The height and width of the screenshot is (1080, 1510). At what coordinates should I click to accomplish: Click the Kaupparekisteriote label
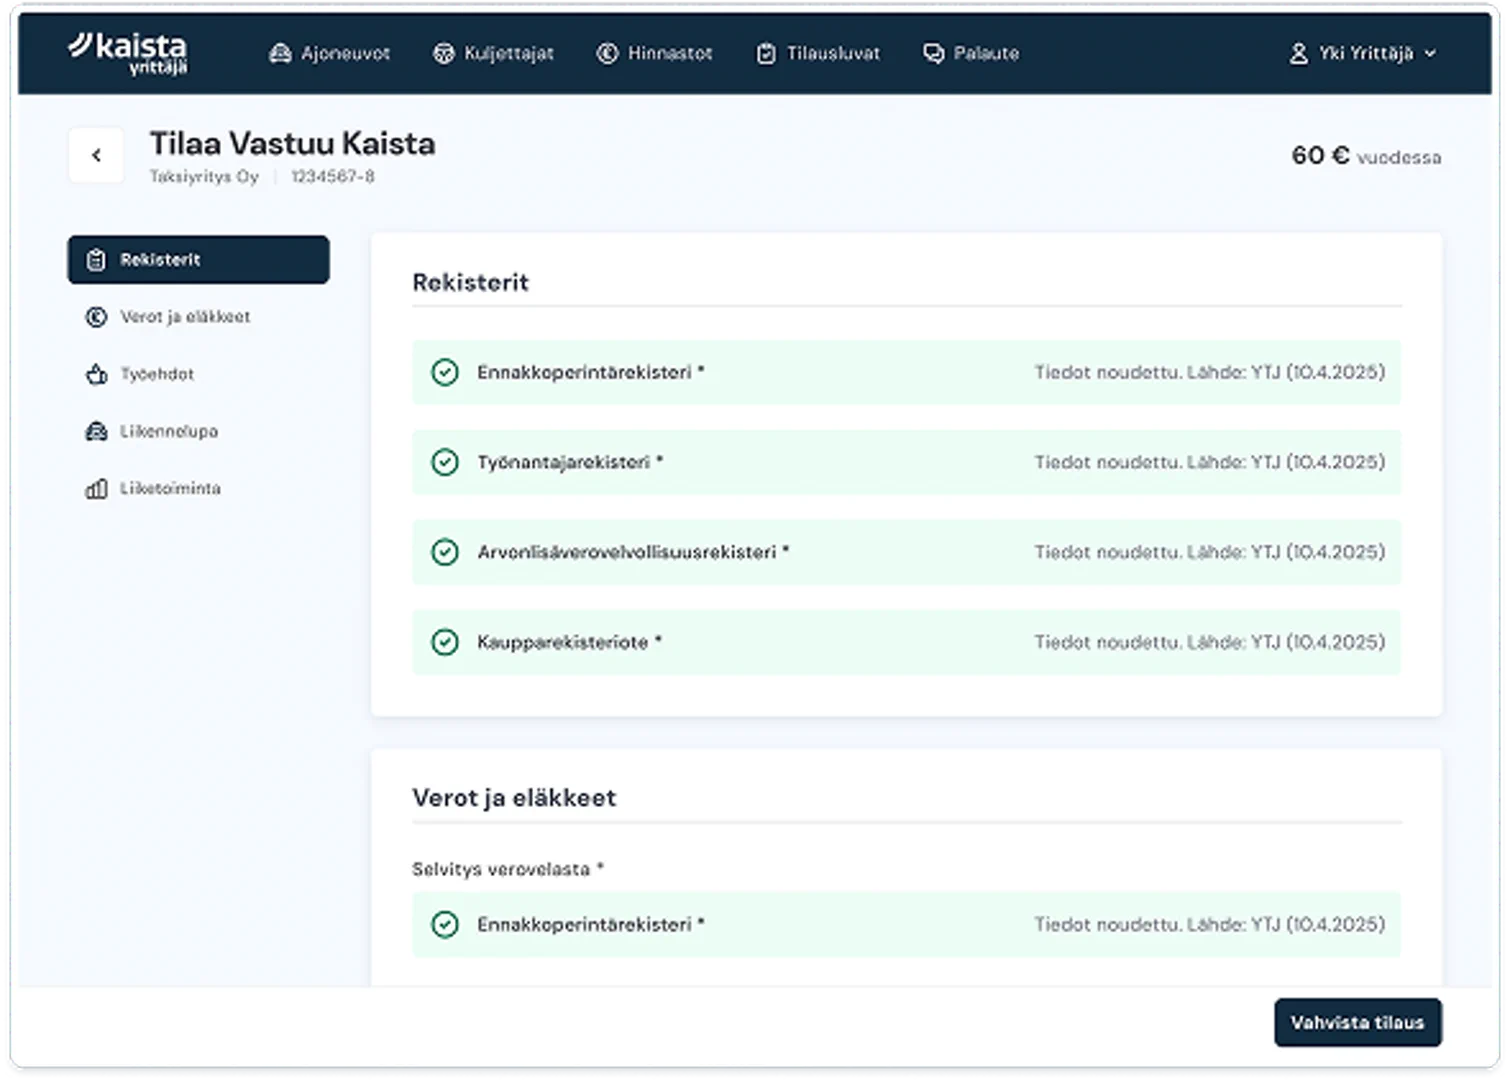[569, 642]
